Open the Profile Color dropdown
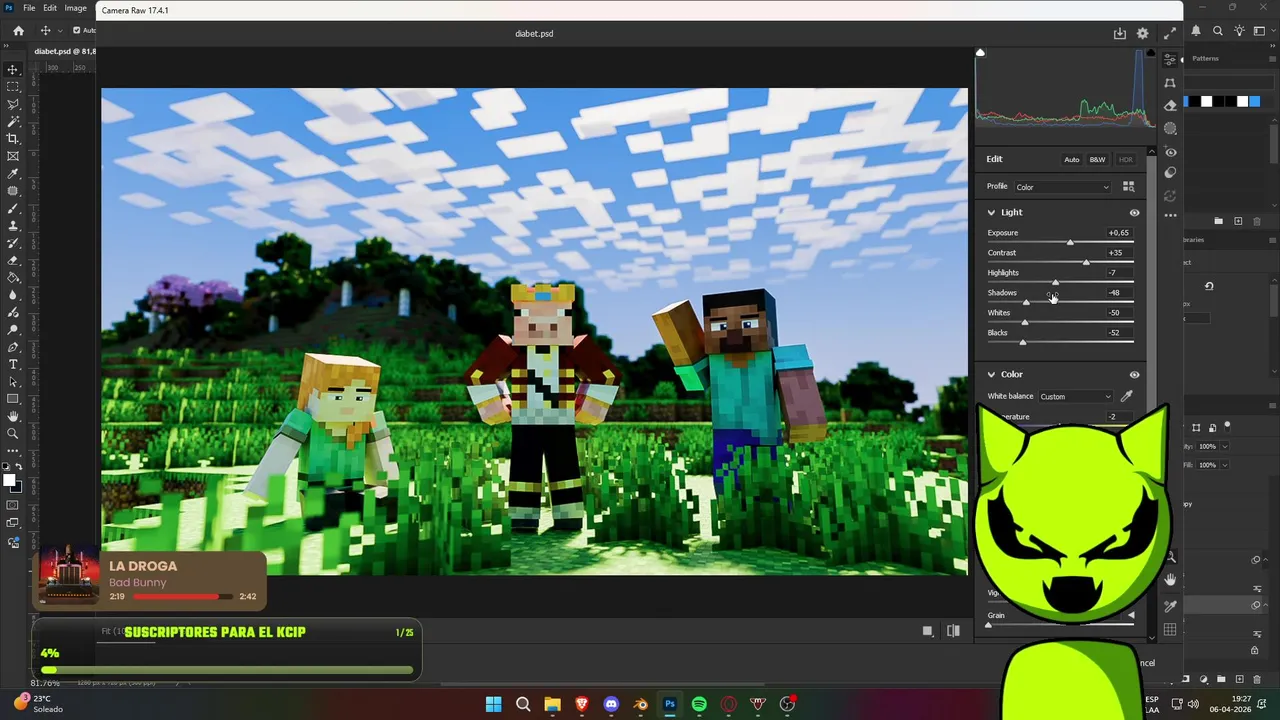This screenshot has height=720, width=1280. click(x=1062, y=187)
